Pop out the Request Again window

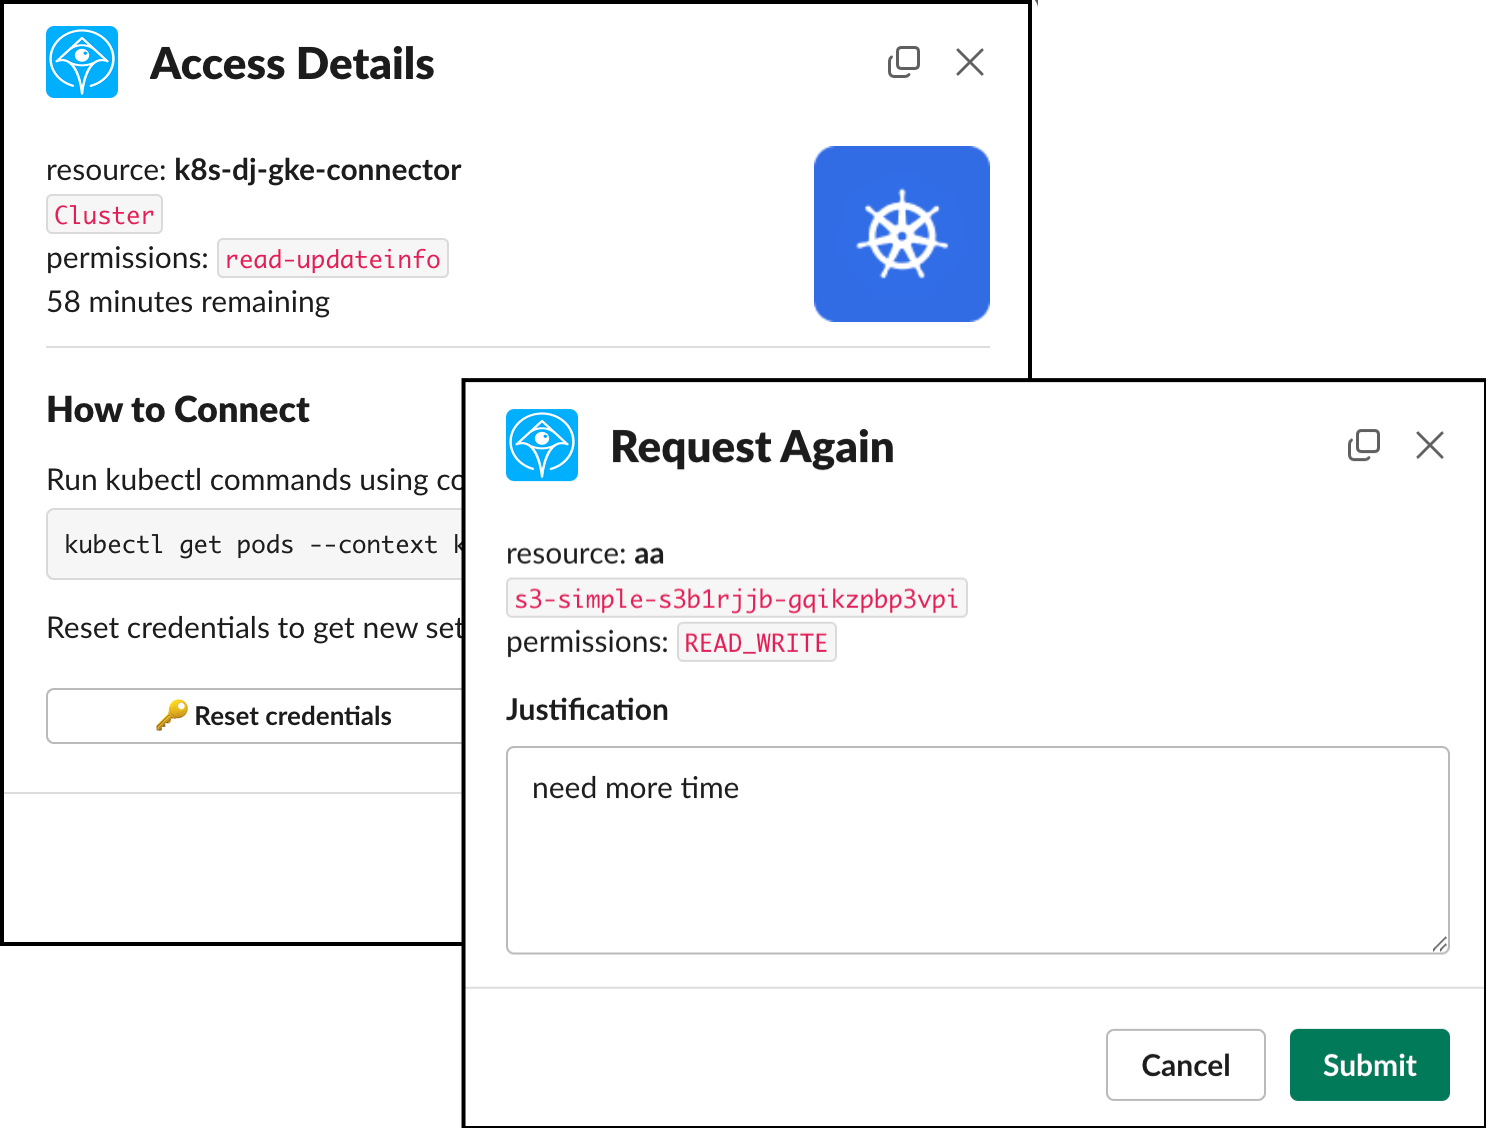(1363, 445)
